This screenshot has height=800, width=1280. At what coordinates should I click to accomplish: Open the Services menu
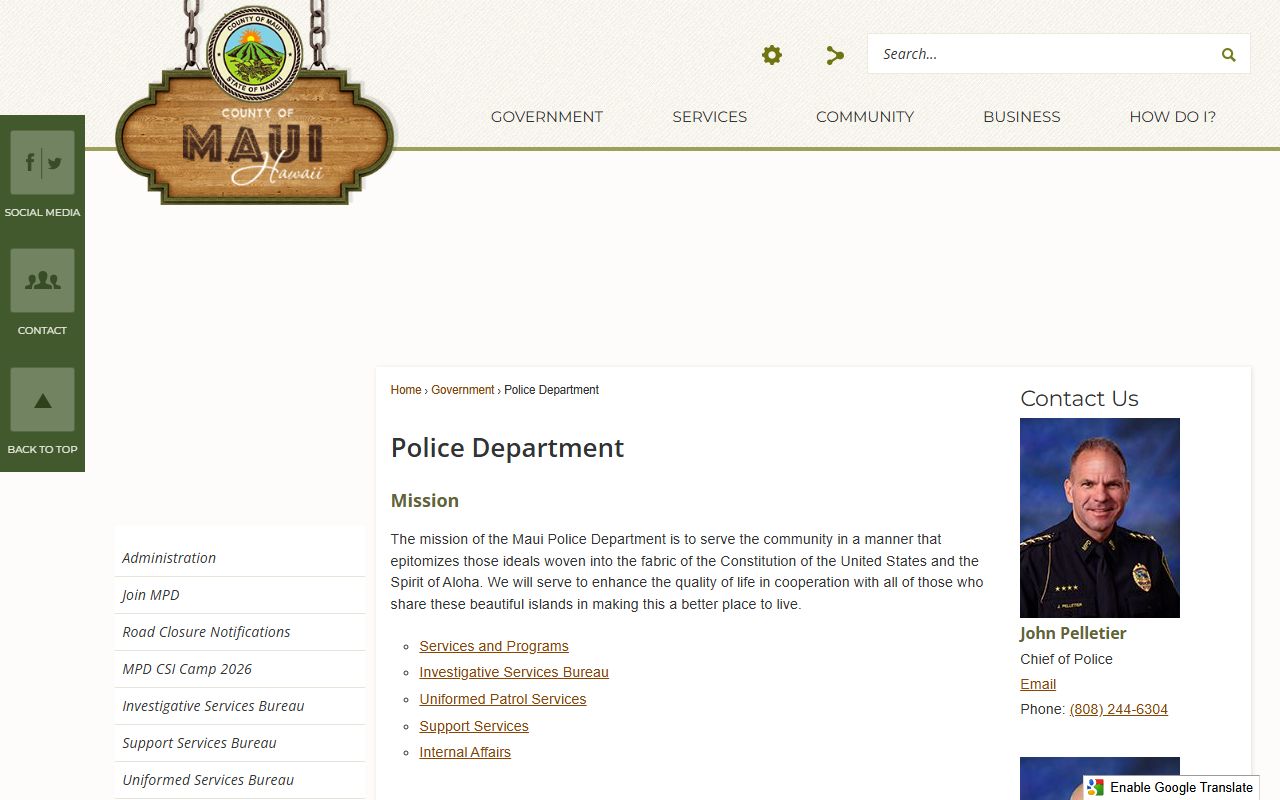pos(710,117)
